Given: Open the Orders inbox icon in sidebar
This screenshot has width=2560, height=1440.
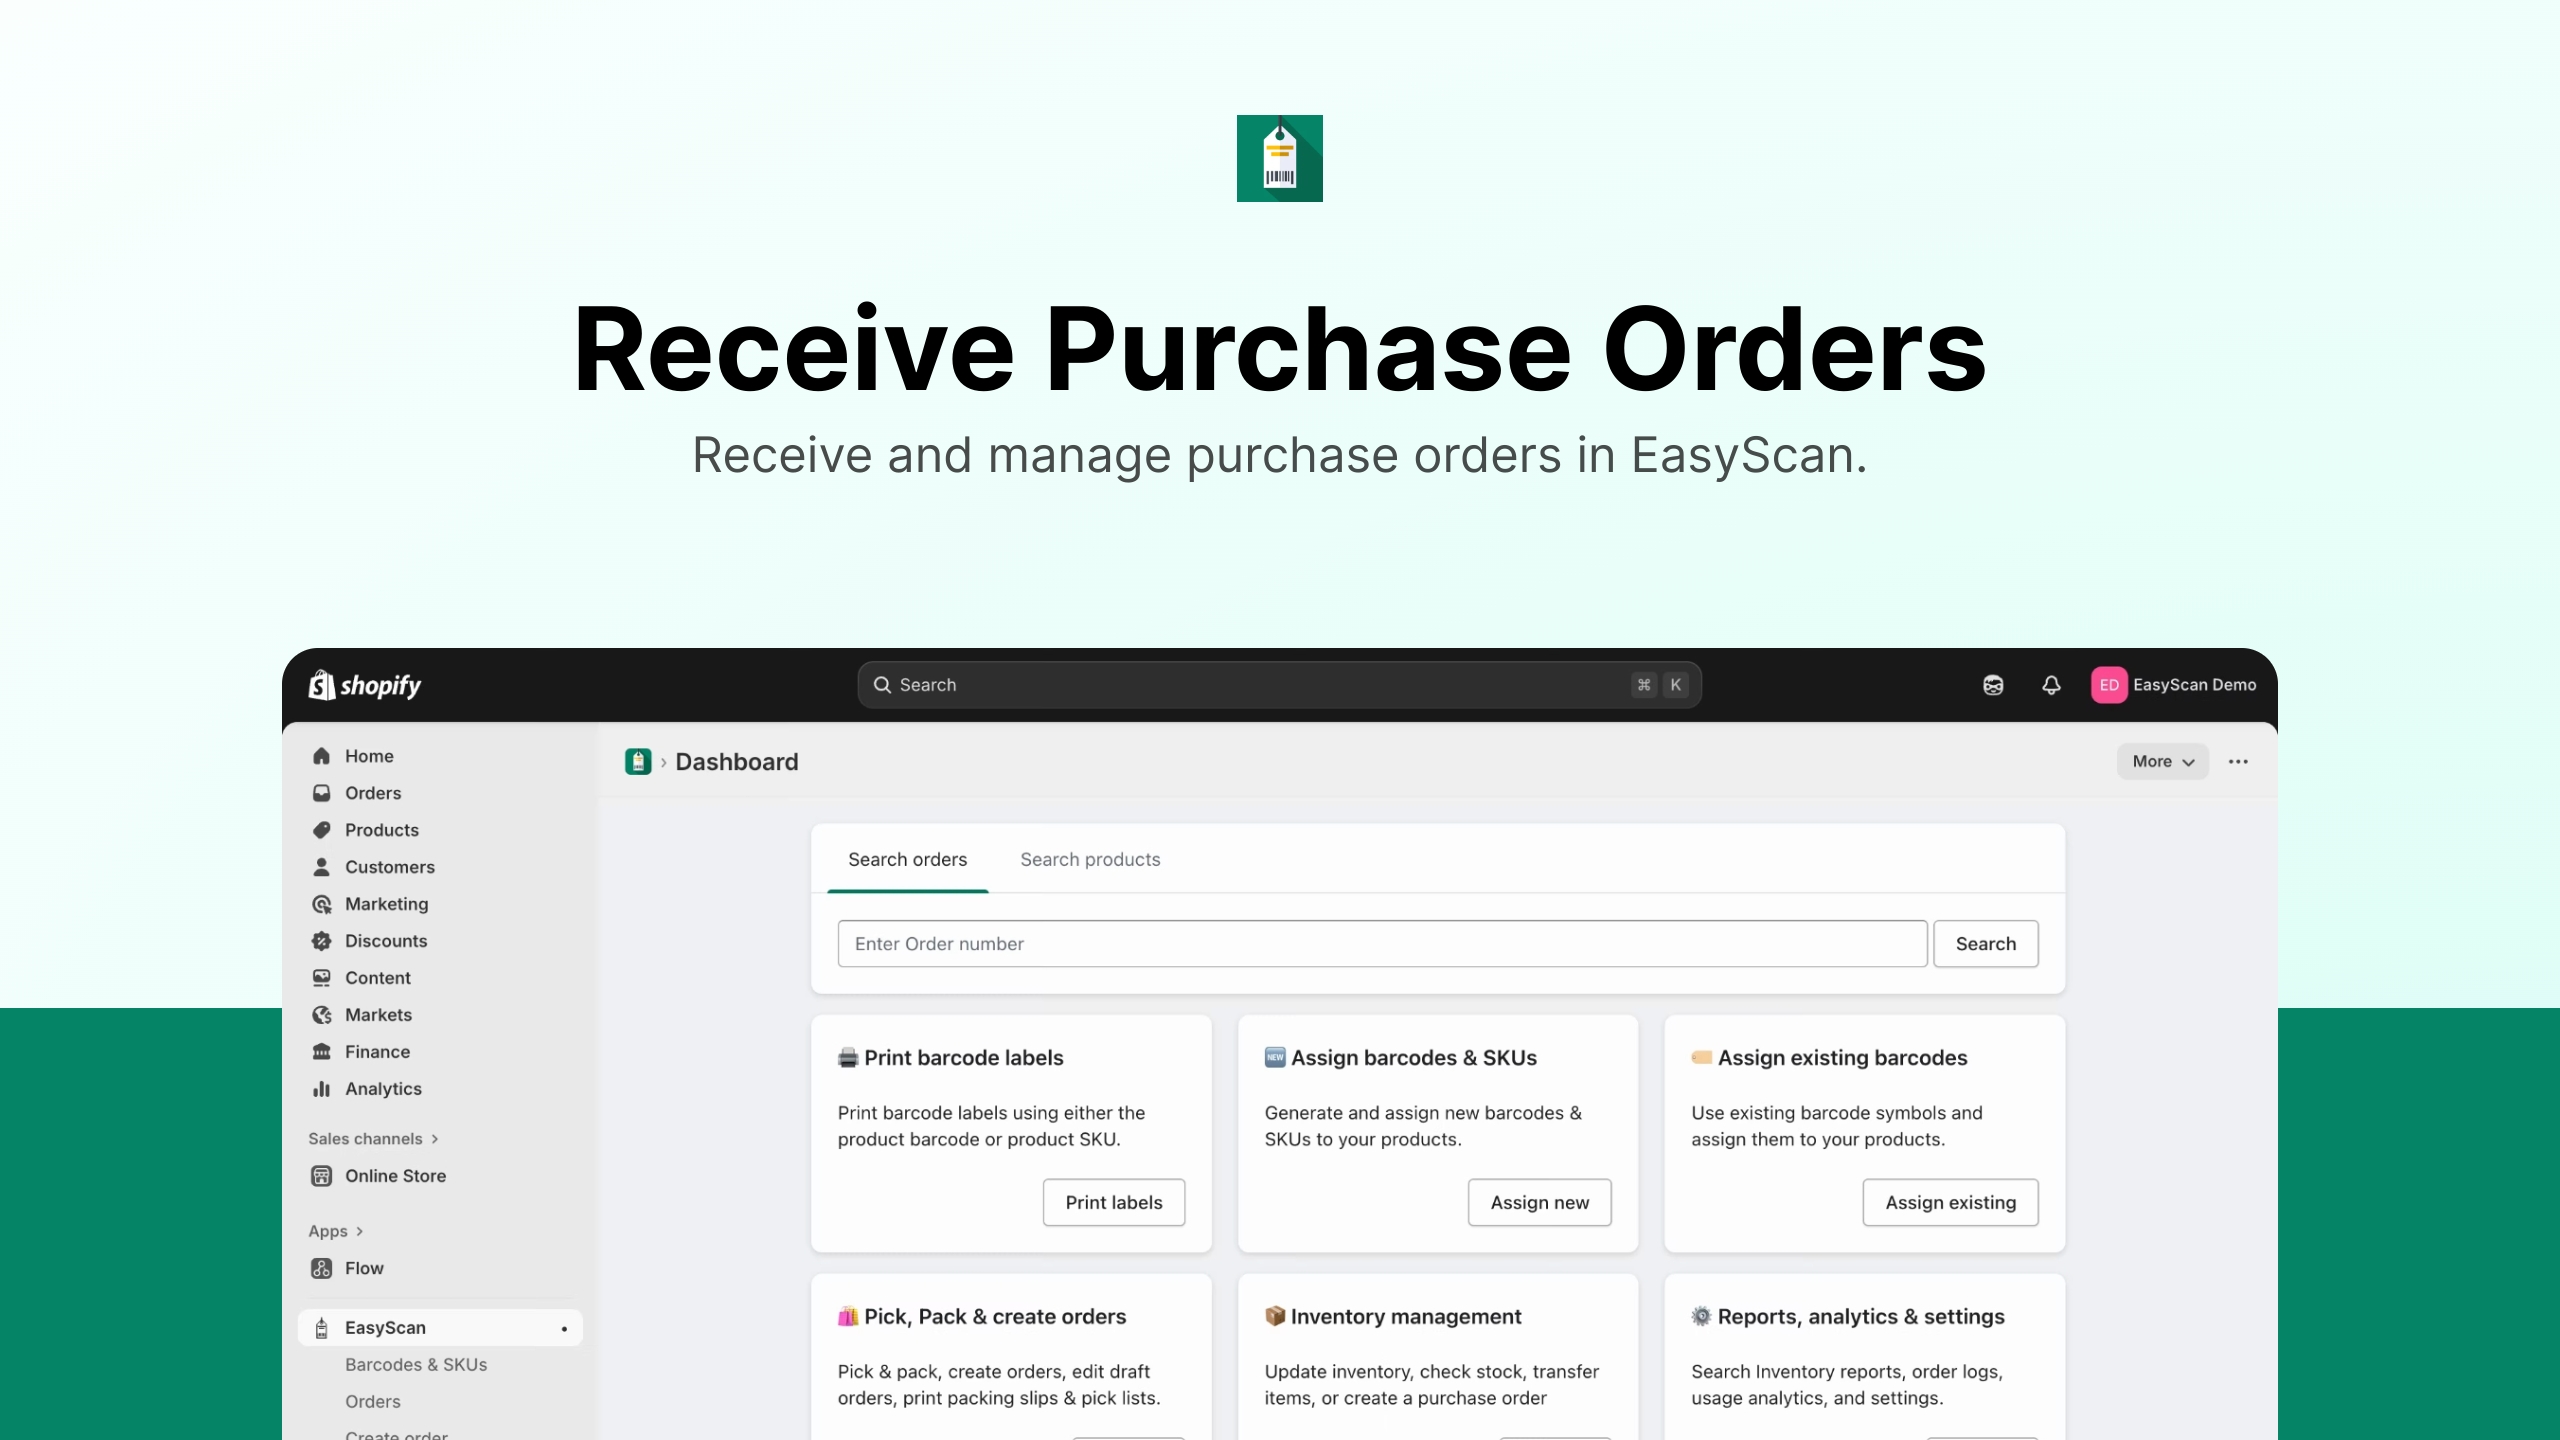Looking at the screenshot, I should [321, 793].
